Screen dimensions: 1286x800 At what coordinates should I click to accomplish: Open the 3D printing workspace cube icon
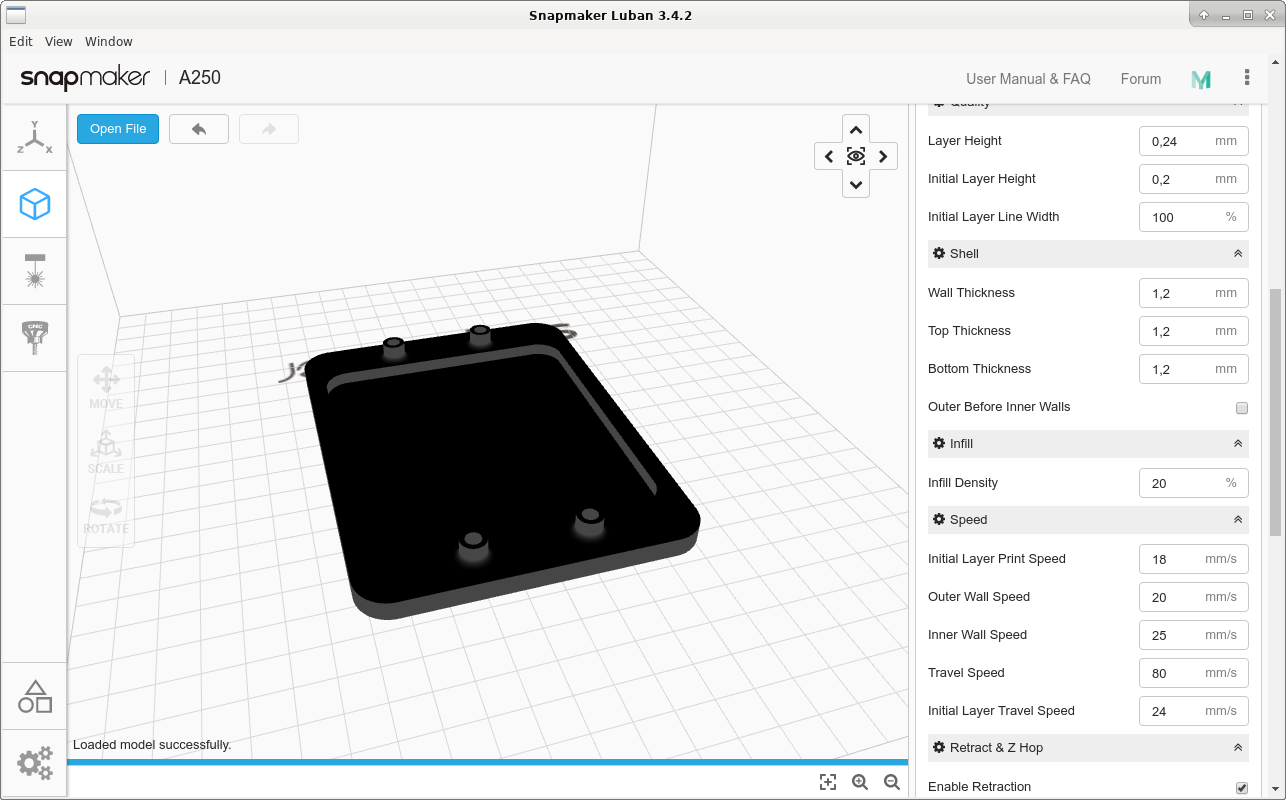coord(35,205)
